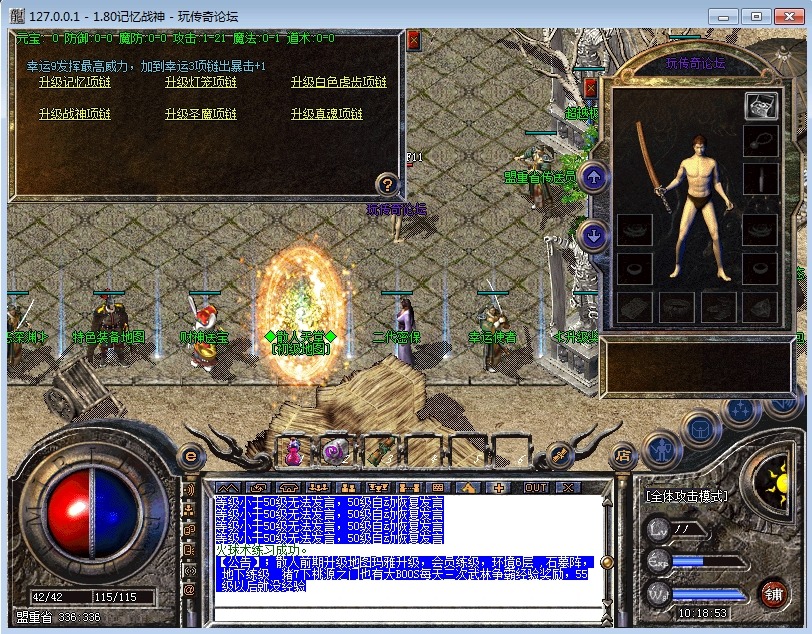Close the necklace upgrade dialog

pyautogui.click(x=414, y=40)
